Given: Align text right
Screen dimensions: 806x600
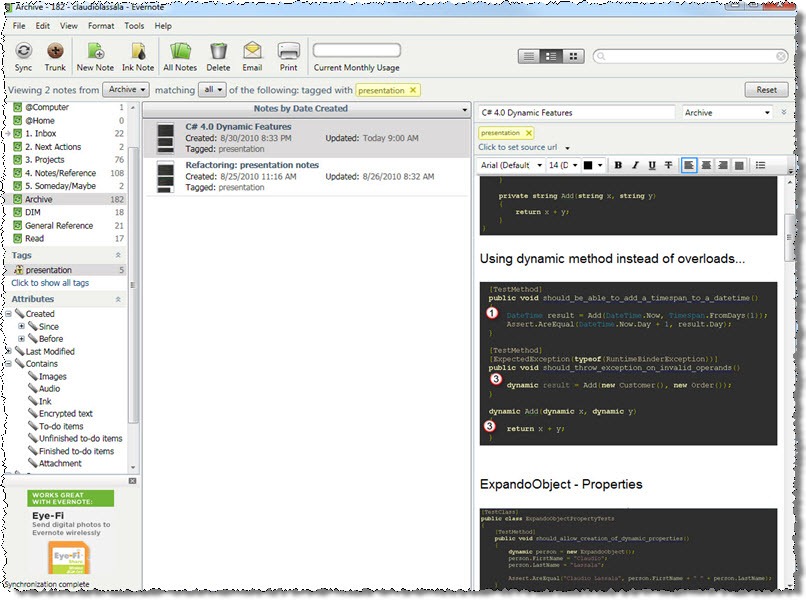Looking at the screenshot, I should (723, 165).
